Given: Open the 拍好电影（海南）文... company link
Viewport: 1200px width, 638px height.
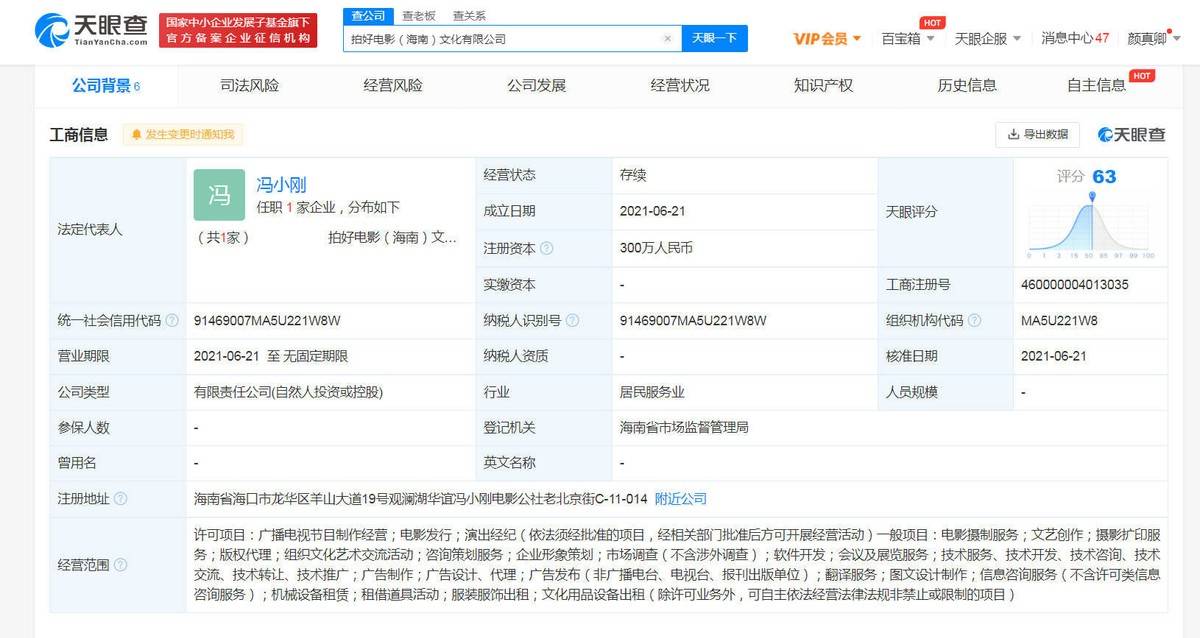Looking at the screenshot, I should point(393,237).
